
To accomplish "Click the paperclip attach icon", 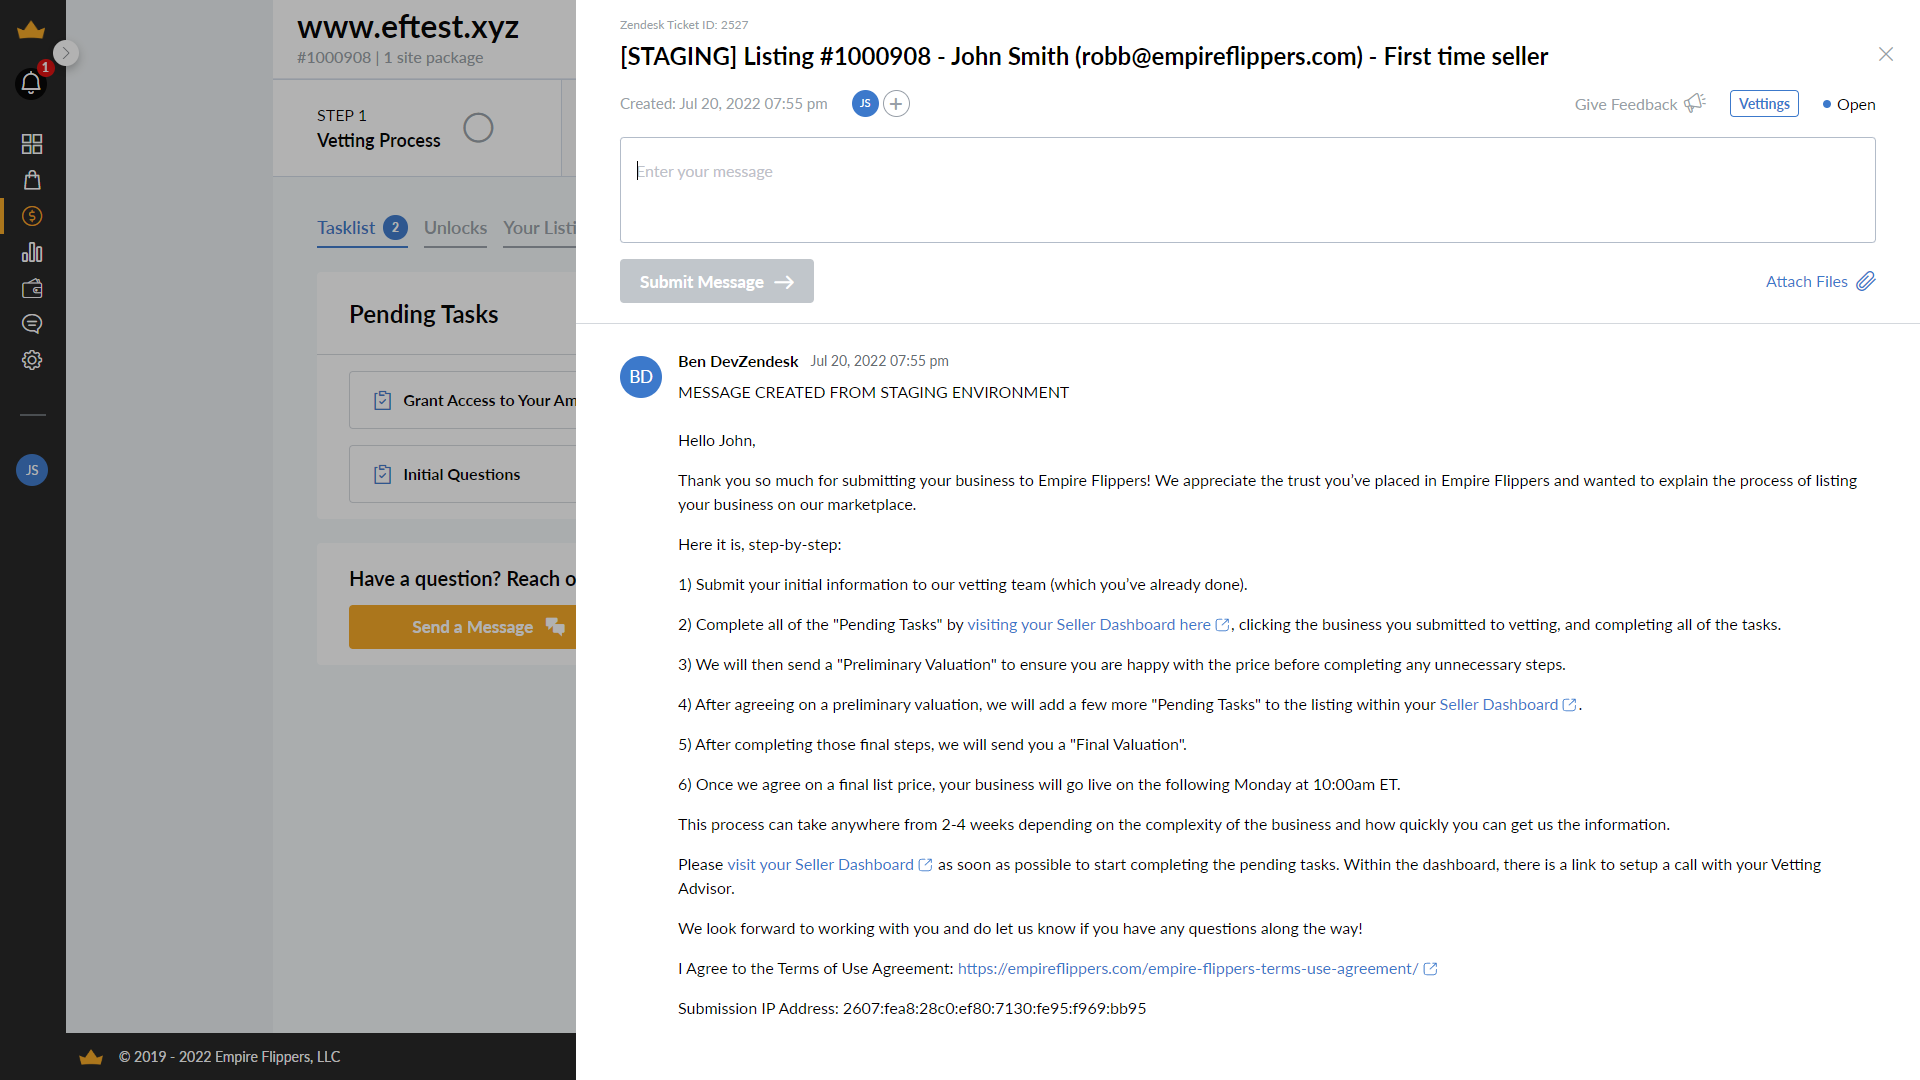I will pos(1866,282).
